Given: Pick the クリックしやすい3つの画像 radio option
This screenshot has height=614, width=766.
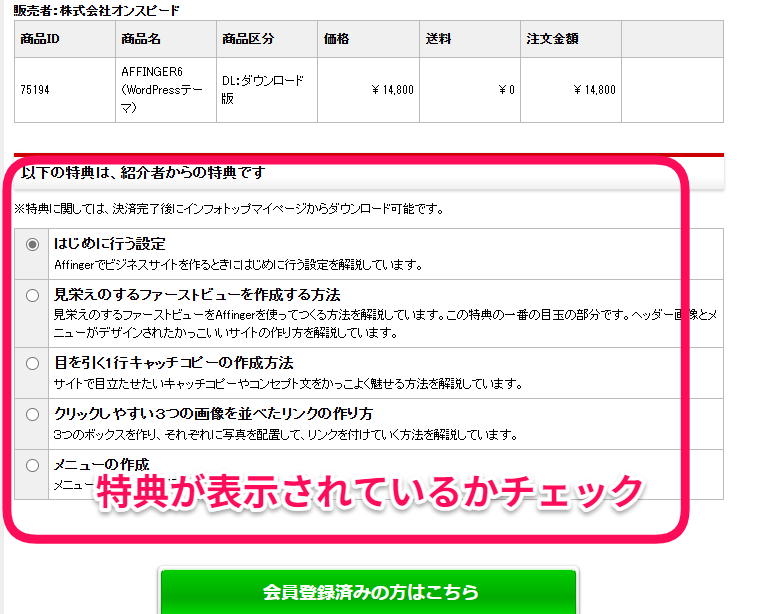Looking at the screenshot, I should [33, 414].
